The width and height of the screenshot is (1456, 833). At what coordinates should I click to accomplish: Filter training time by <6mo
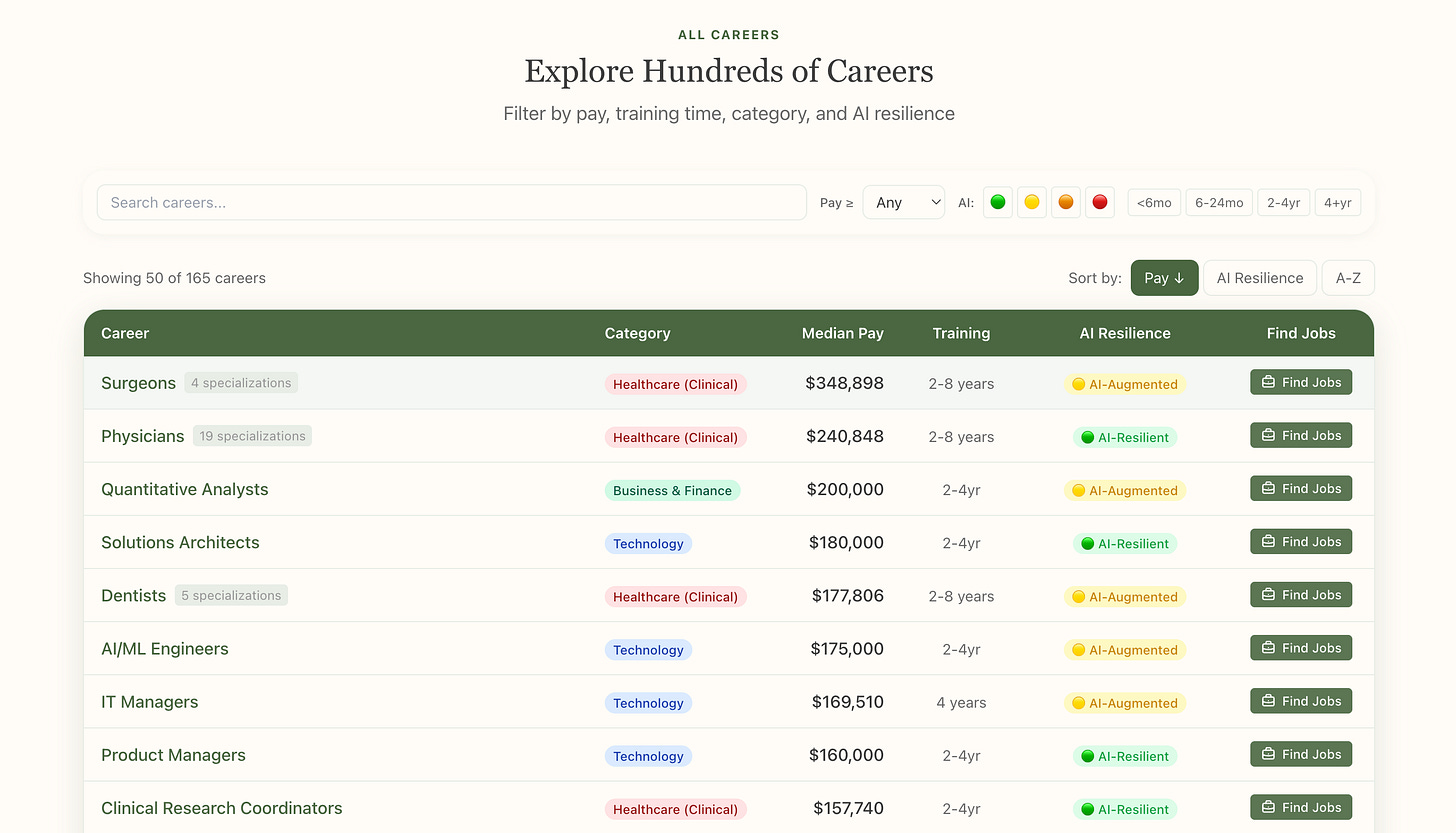1154,203
